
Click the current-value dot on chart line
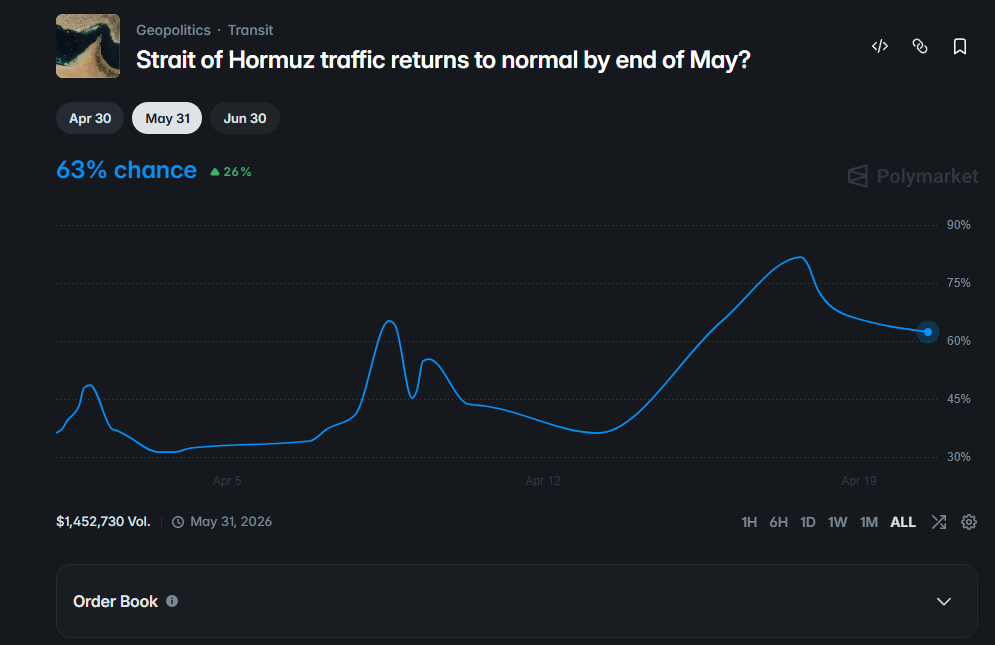click(x=928, y=332)
